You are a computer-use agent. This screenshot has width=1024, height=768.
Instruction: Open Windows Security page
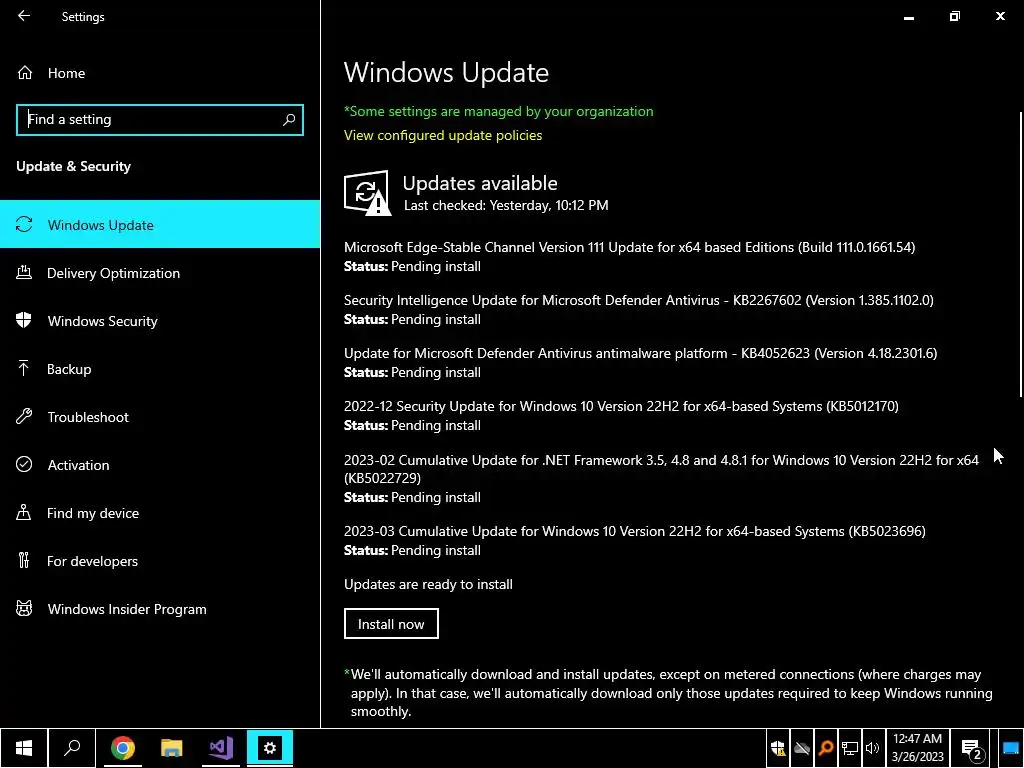[x=160, y=321]
